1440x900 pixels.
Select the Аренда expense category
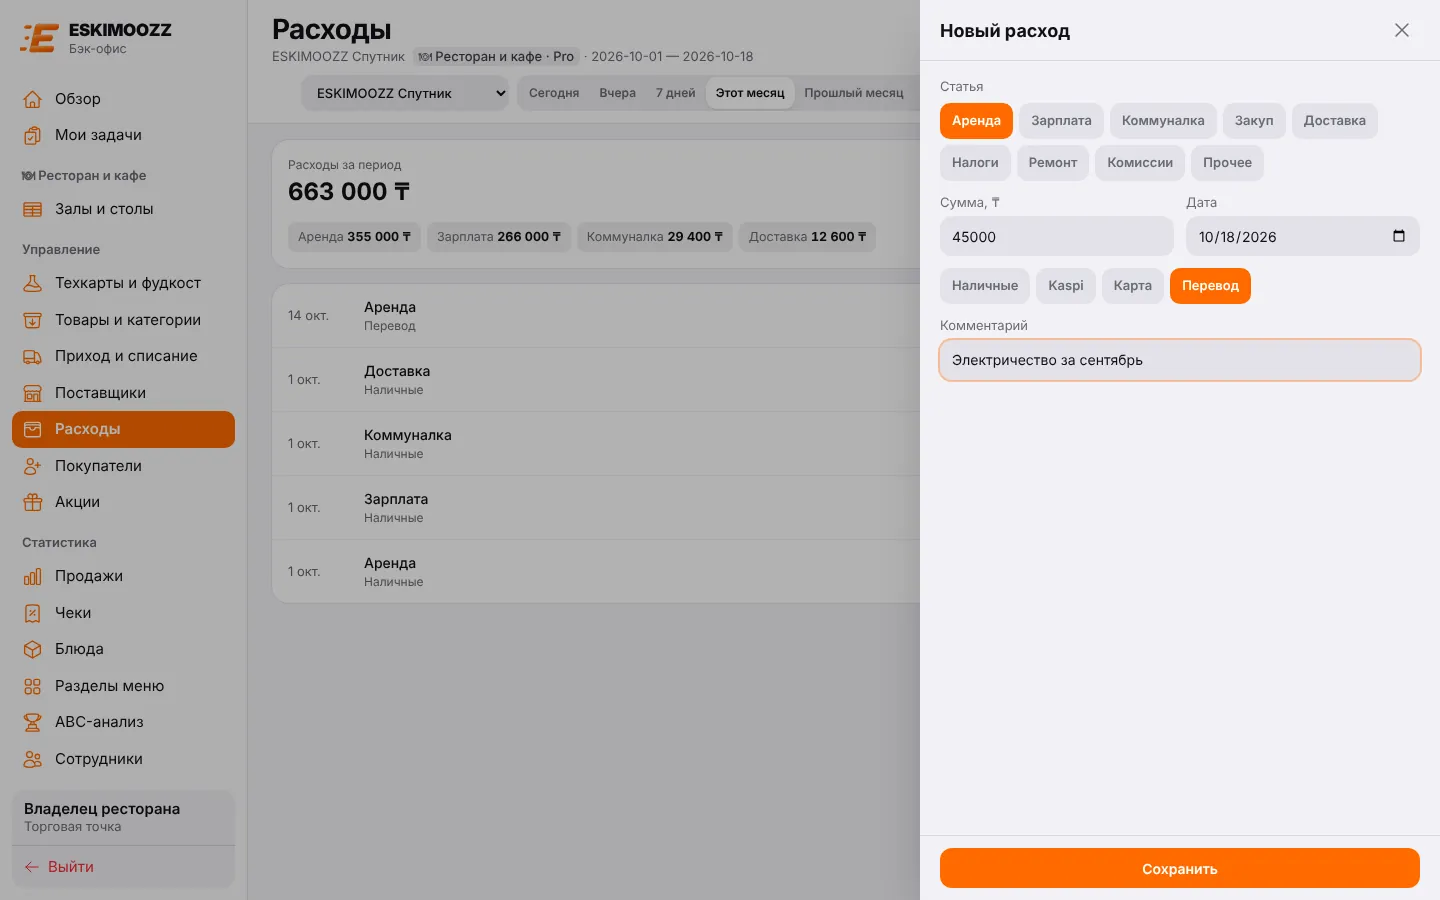tap(976, 121)
